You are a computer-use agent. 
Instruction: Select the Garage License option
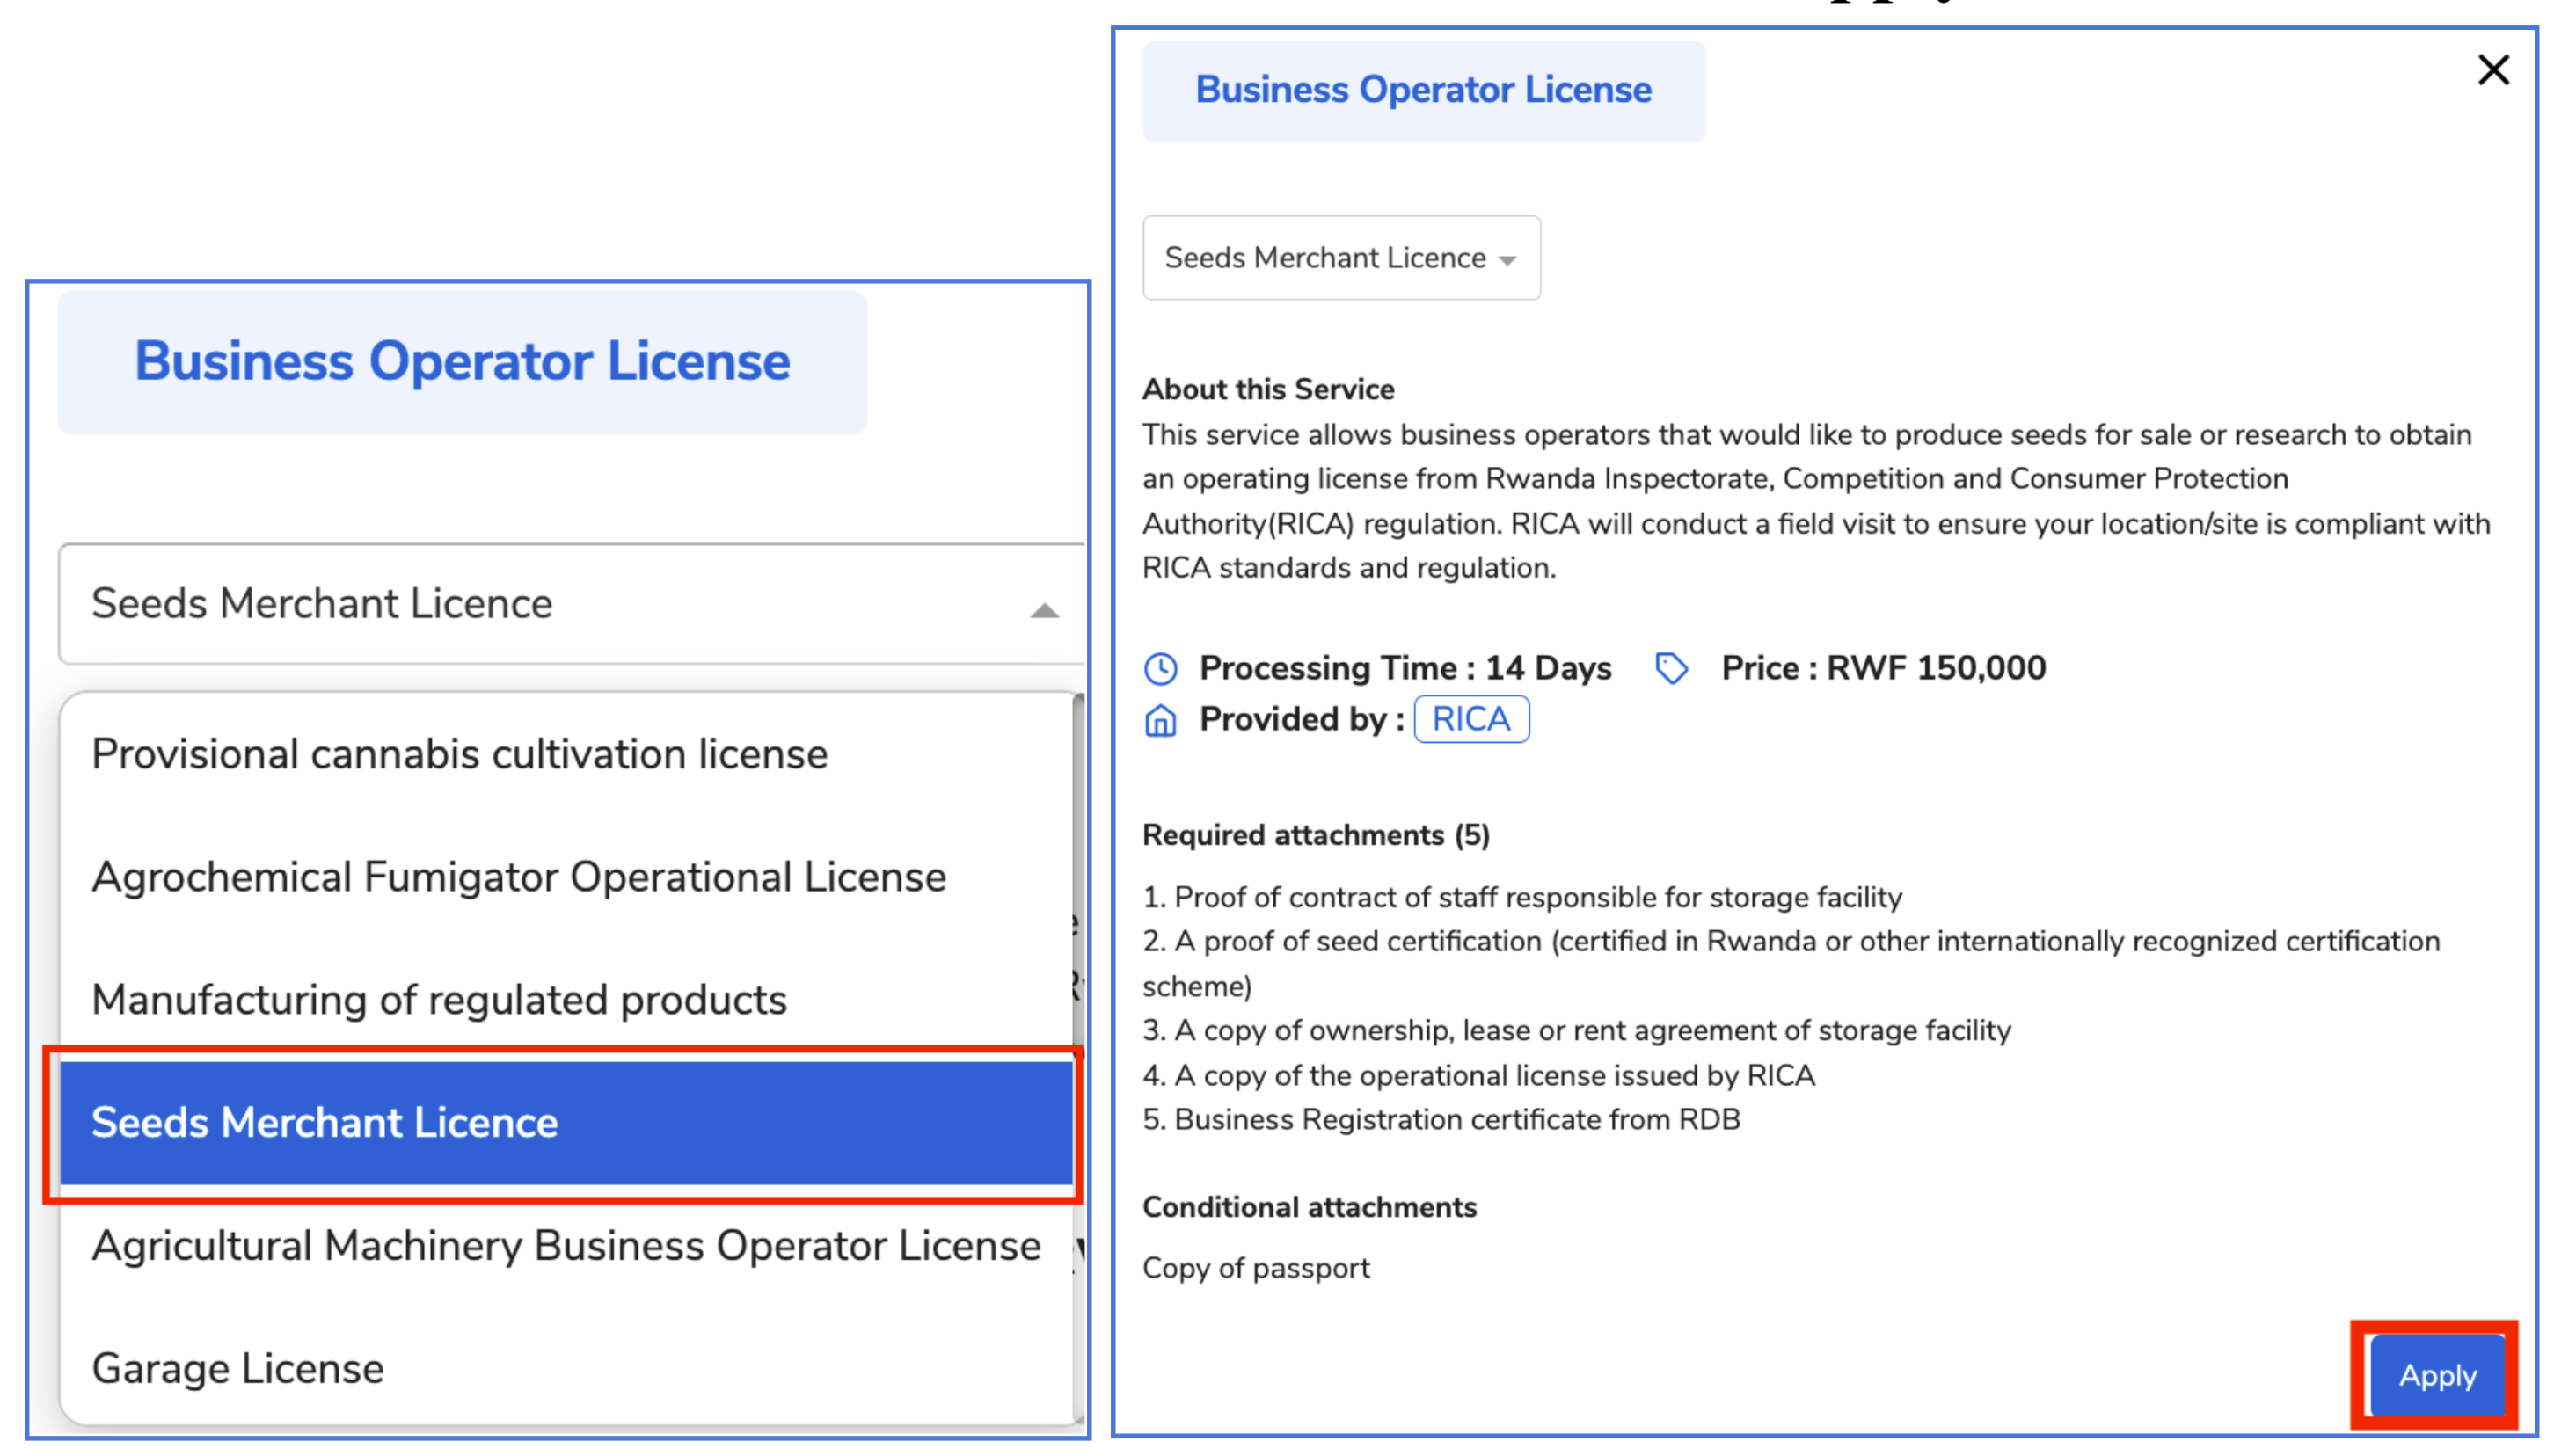click(238, 1368)
